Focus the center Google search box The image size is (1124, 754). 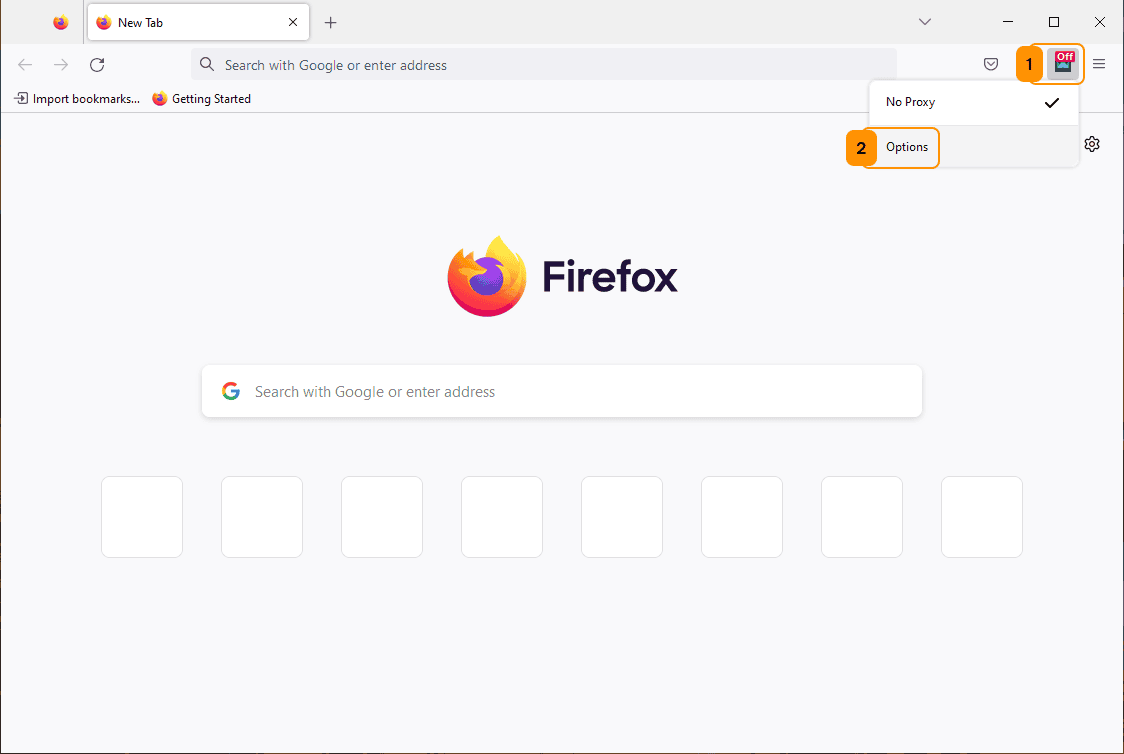562,391
